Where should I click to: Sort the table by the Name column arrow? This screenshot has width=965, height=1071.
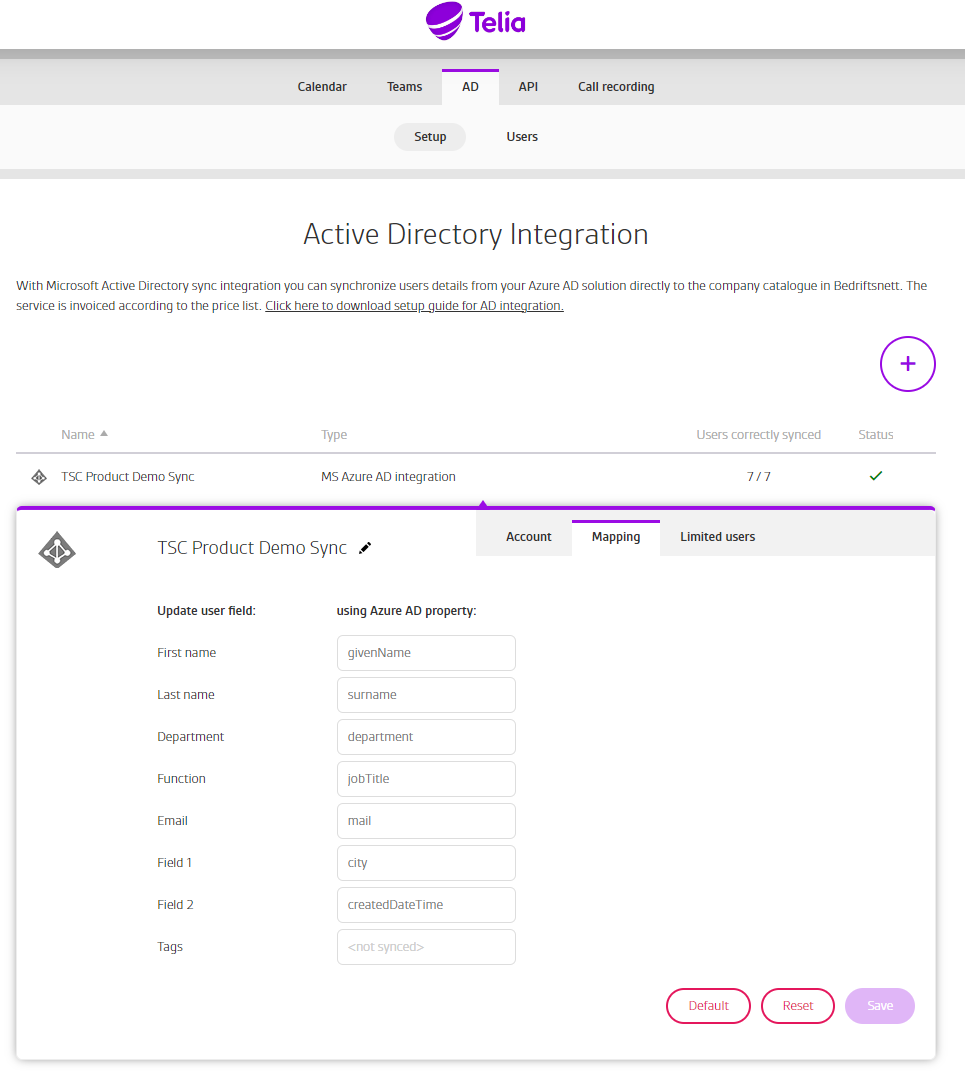coord(104,434)
